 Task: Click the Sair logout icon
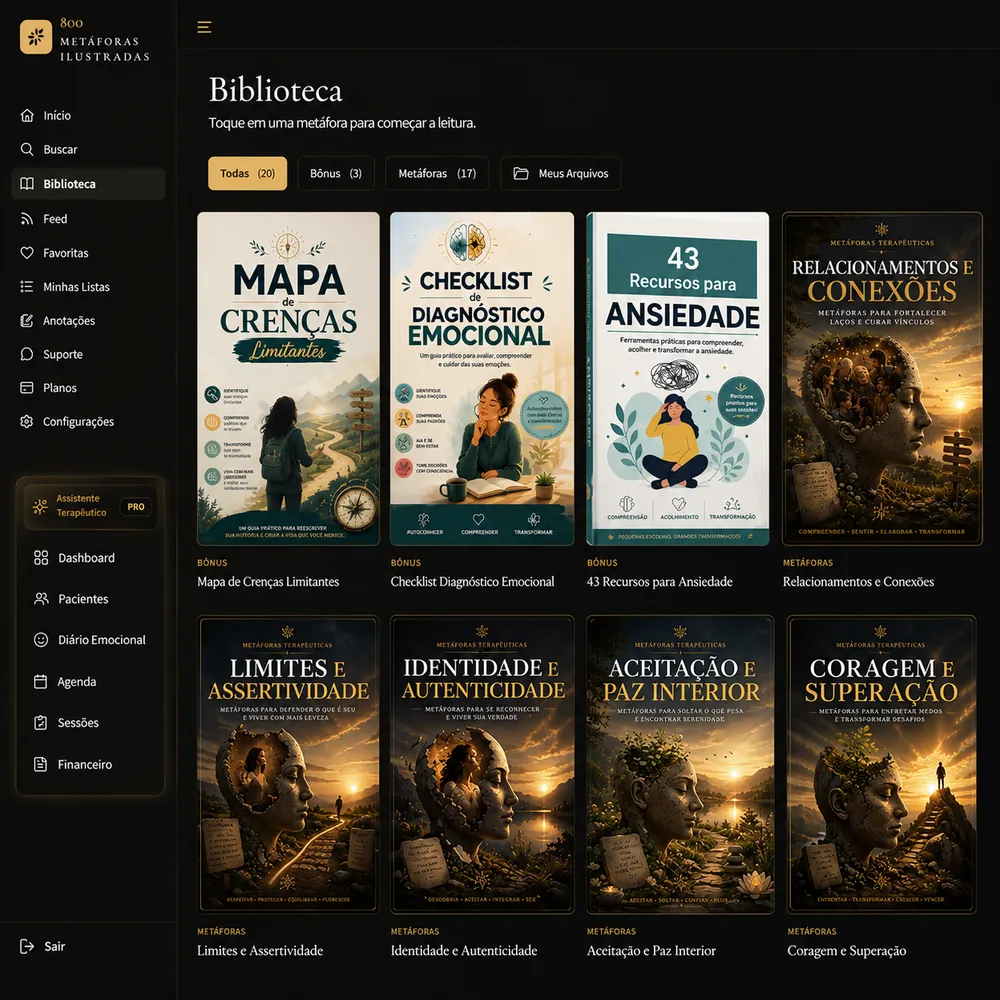27,946
